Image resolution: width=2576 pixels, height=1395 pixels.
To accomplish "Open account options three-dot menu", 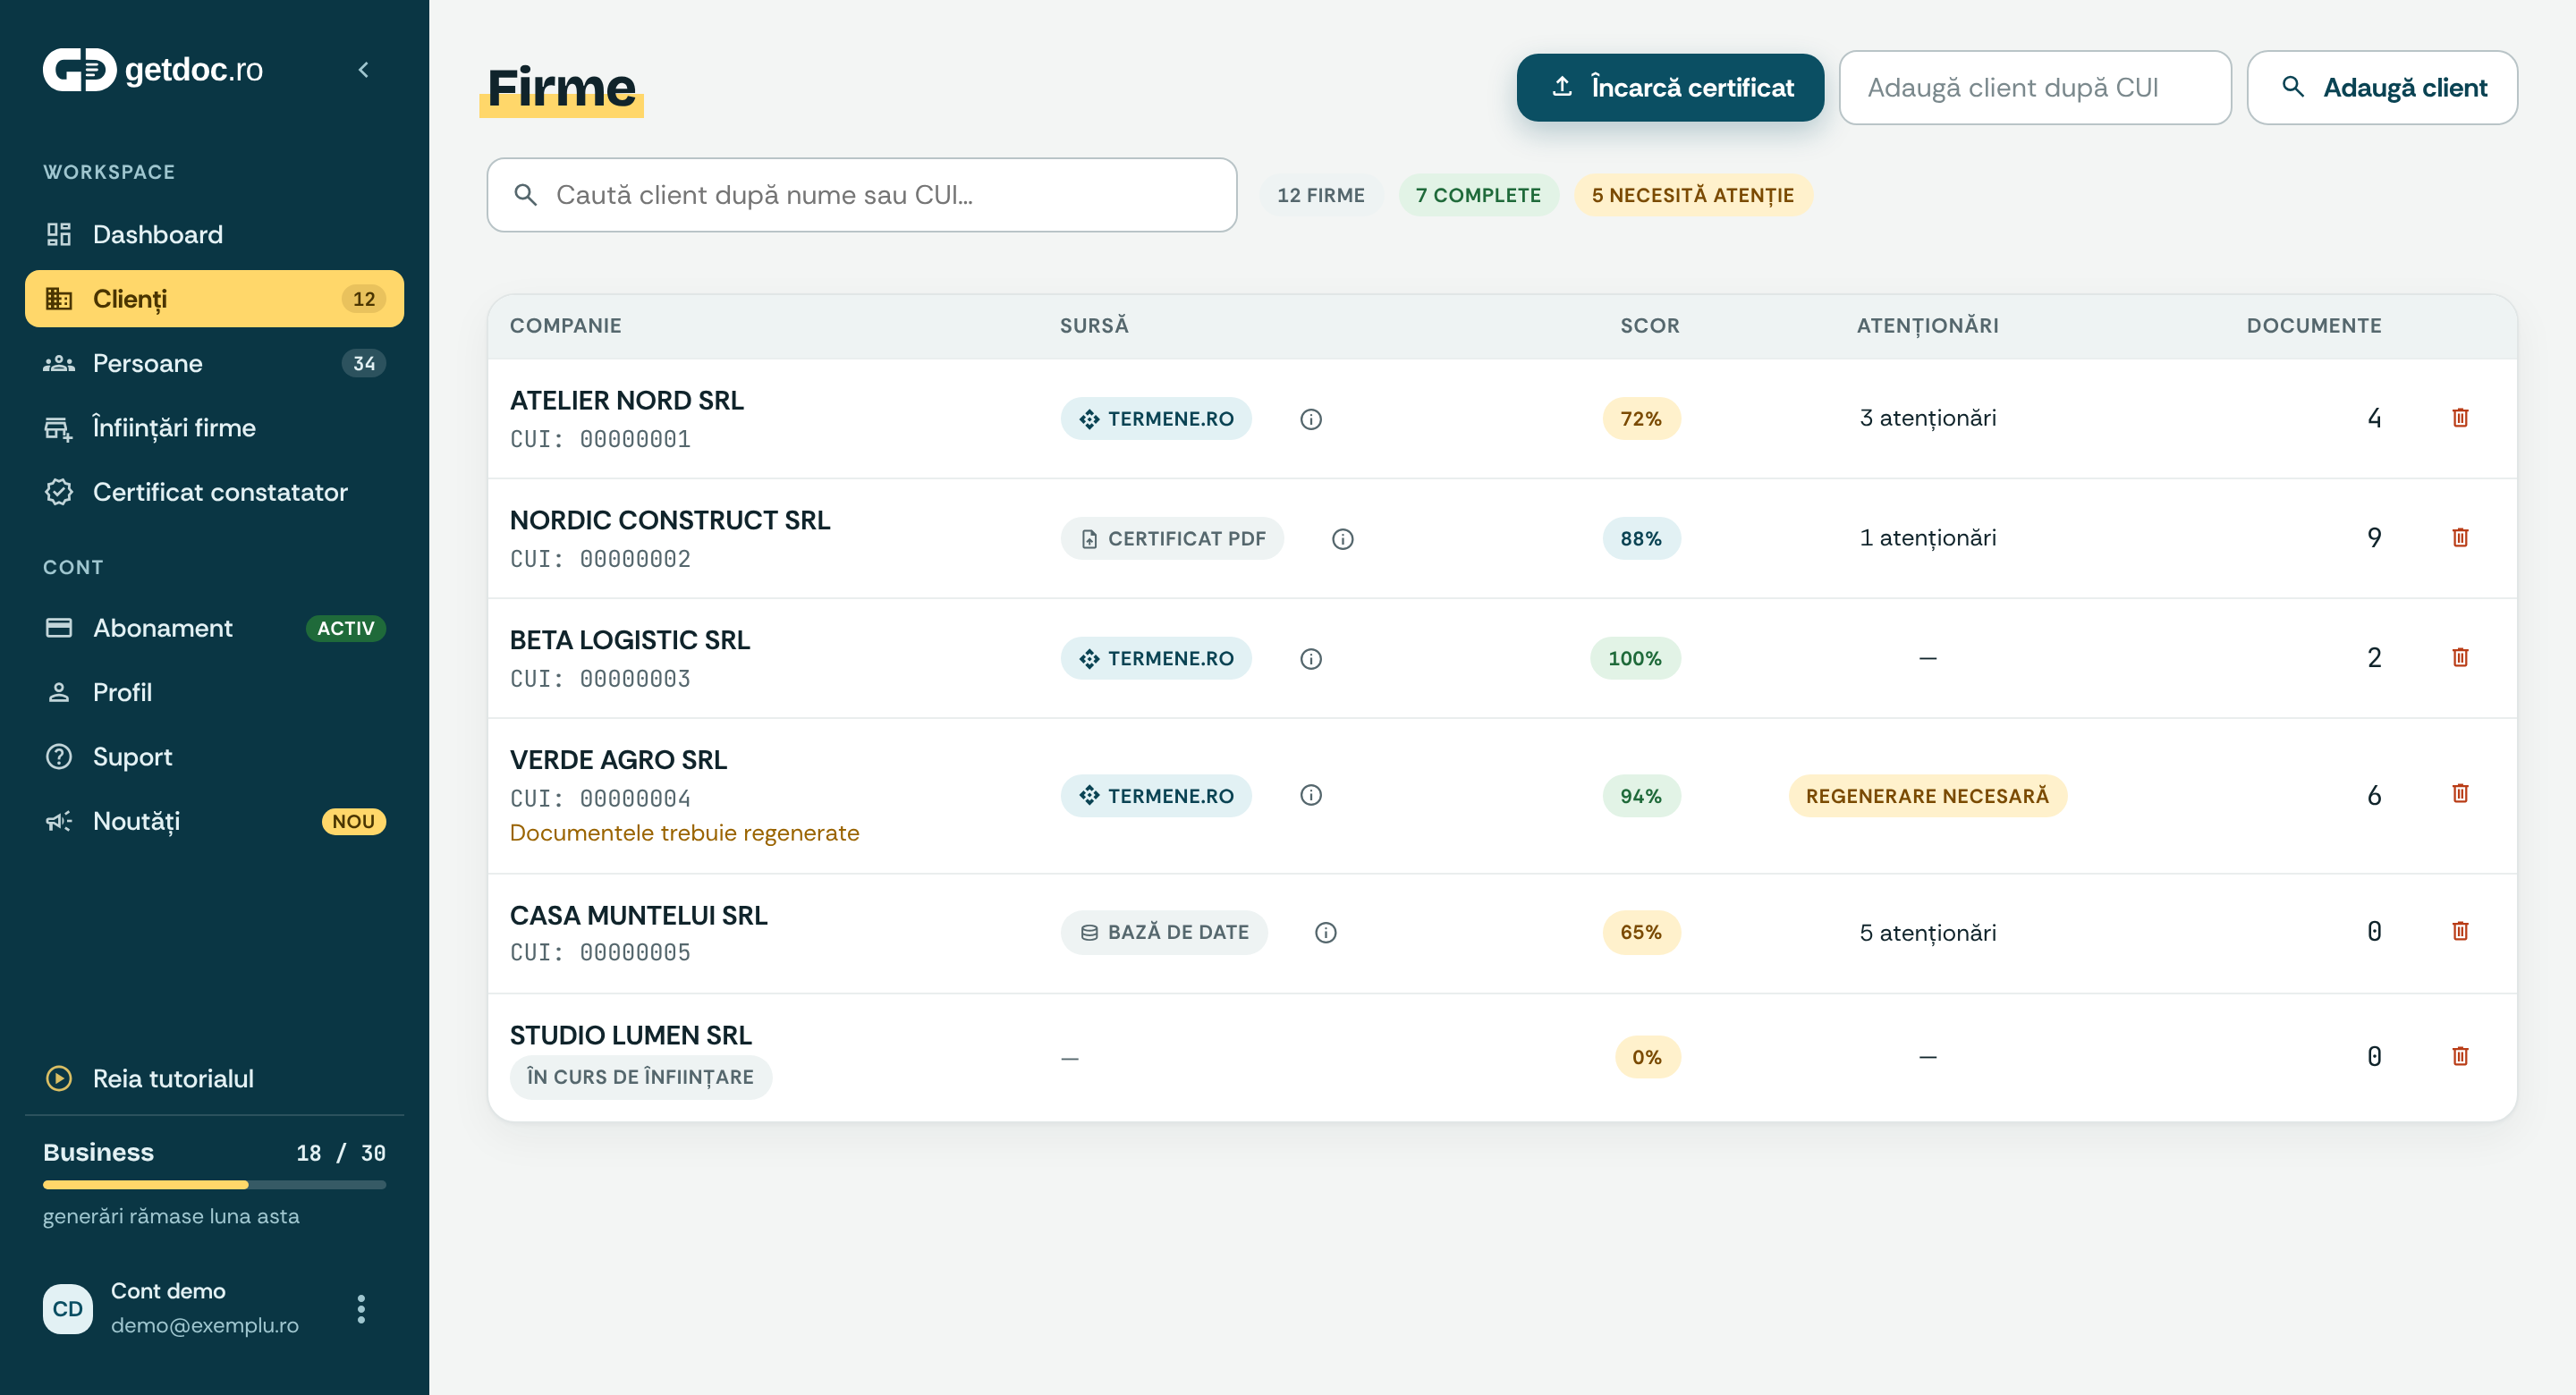I will click(361, 1309).
